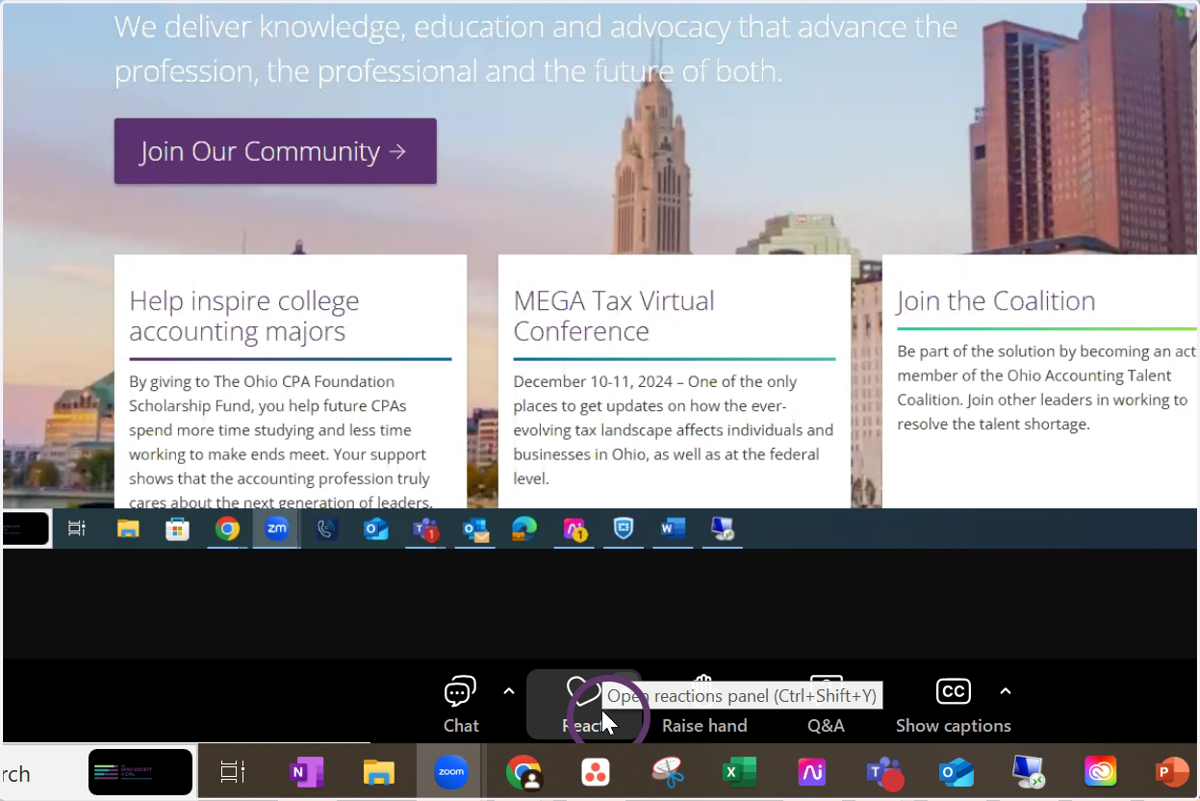Open AI app with yellow badge in shared taskbar
This screenshot has height=801, width=1200.
point(575,530)
